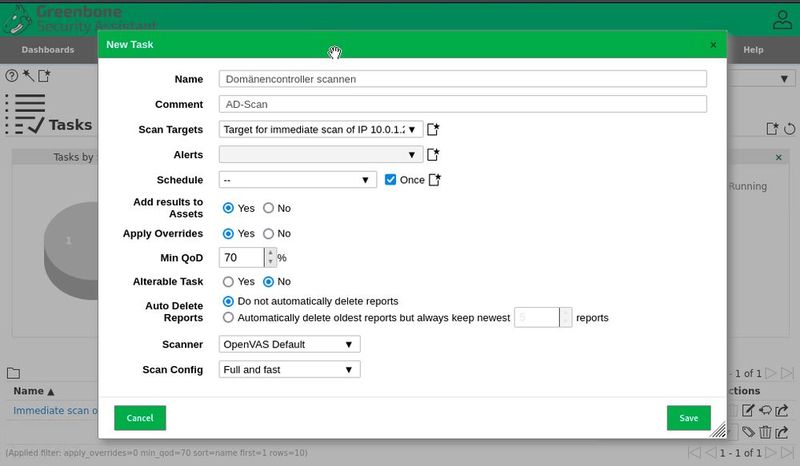Image resolution: width=800 pixels, height=466 pixels.
Task: Expand the Scanner dropdown showing OpenVAS Default
Action: 289,344
